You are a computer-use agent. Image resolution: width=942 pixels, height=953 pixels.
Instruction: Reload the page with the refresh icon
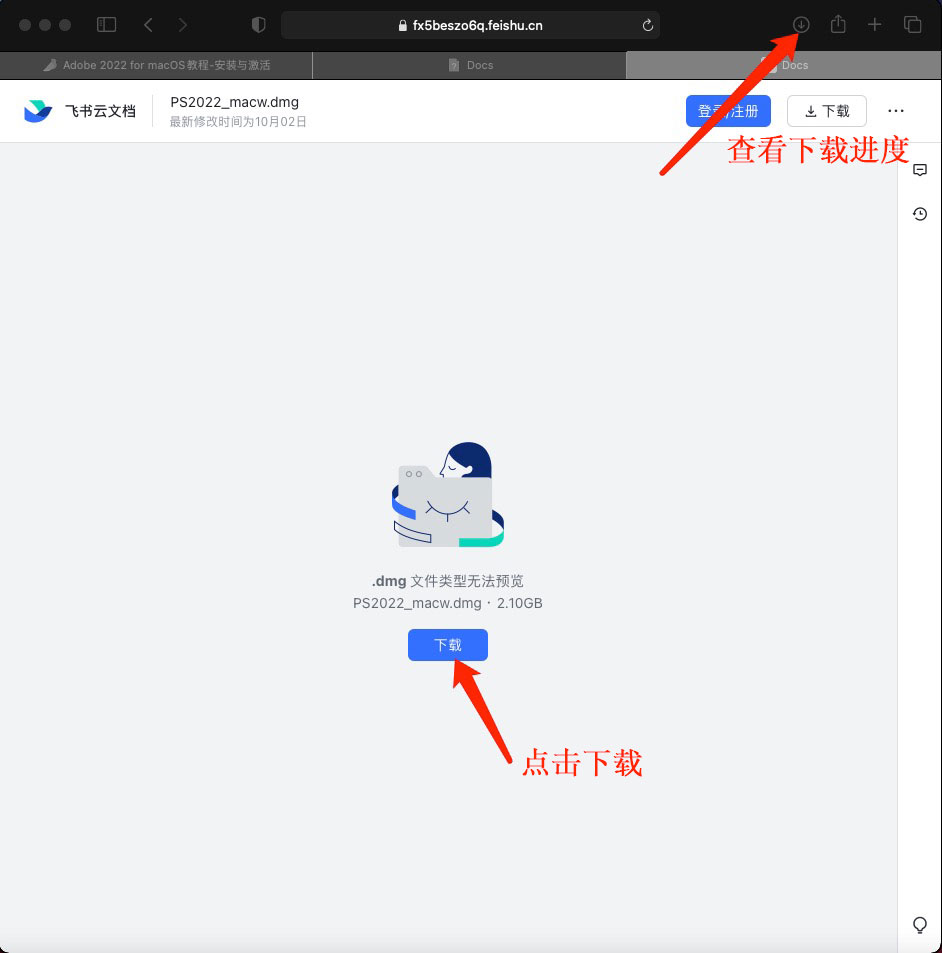click(x=648, y=24)
